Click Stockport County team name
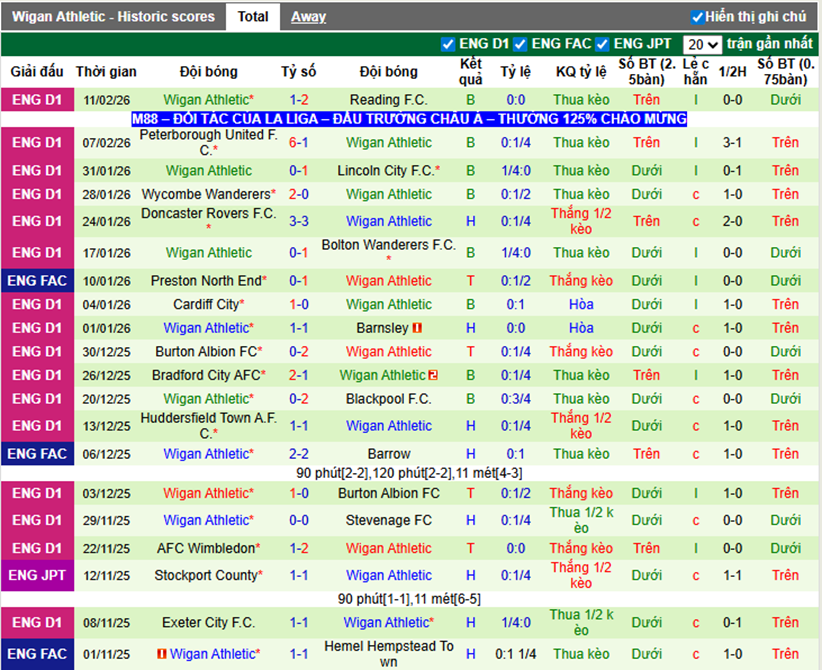Viewport: 822px width, 670px height. point(206,576)
